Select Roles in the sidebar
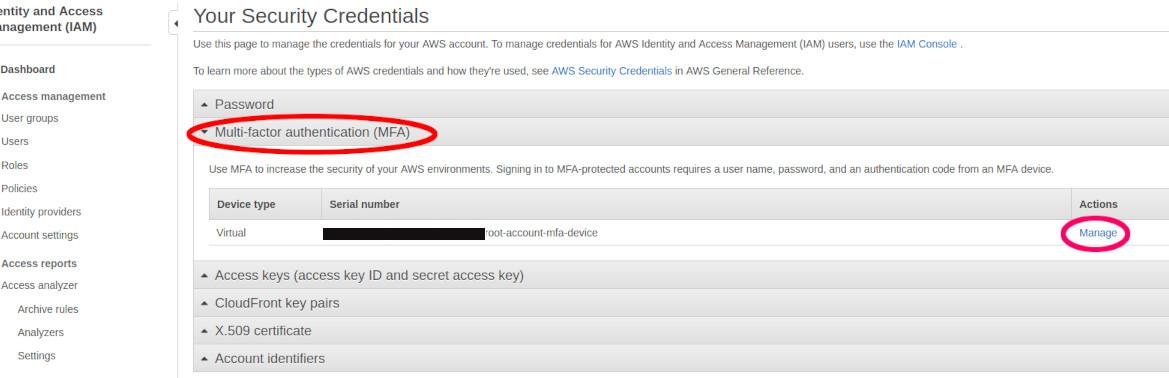The height and width of the screenshot is (378, 1169). 15,165
